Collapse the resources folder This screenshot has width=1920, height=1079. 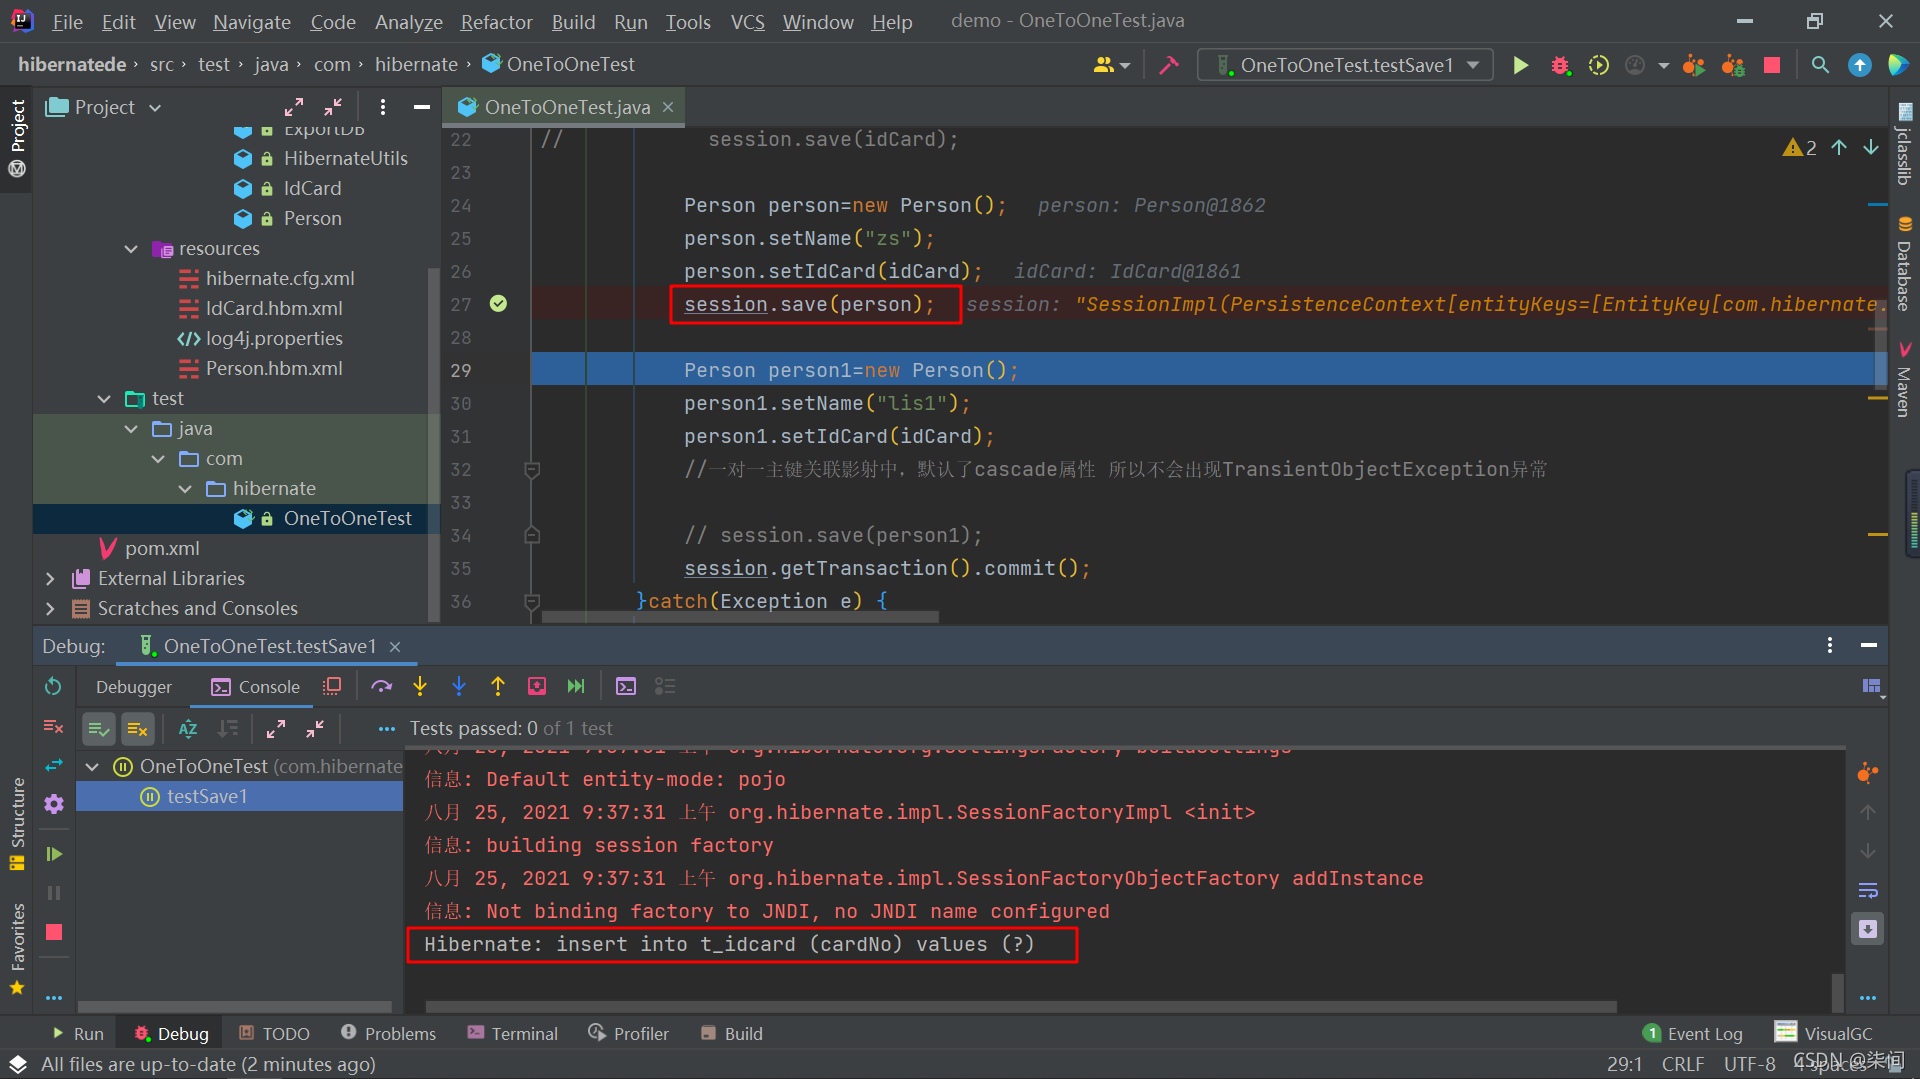point(131,249)
